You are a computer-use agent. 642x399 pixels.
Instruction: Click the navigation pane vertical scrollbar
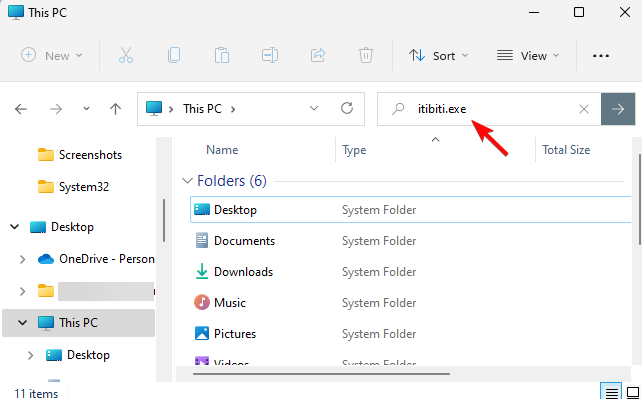click(x=164, y=220)
